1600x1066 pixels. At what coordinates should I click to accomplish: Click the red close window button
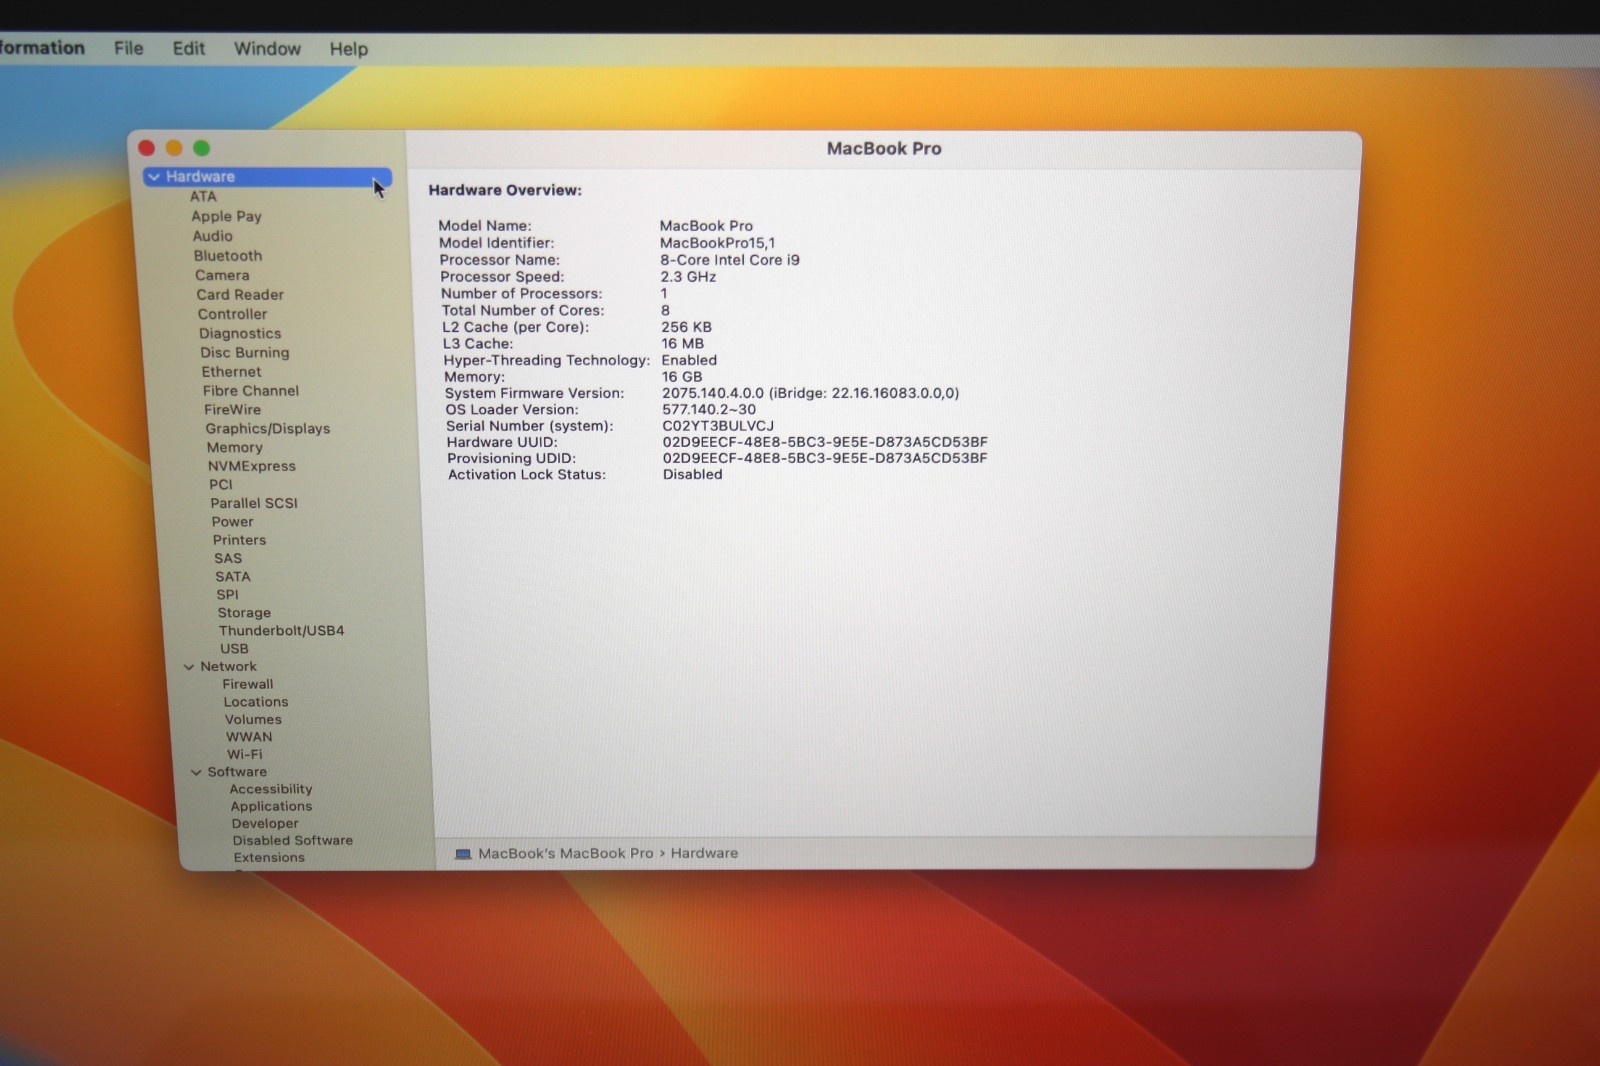tap(146, 148)
